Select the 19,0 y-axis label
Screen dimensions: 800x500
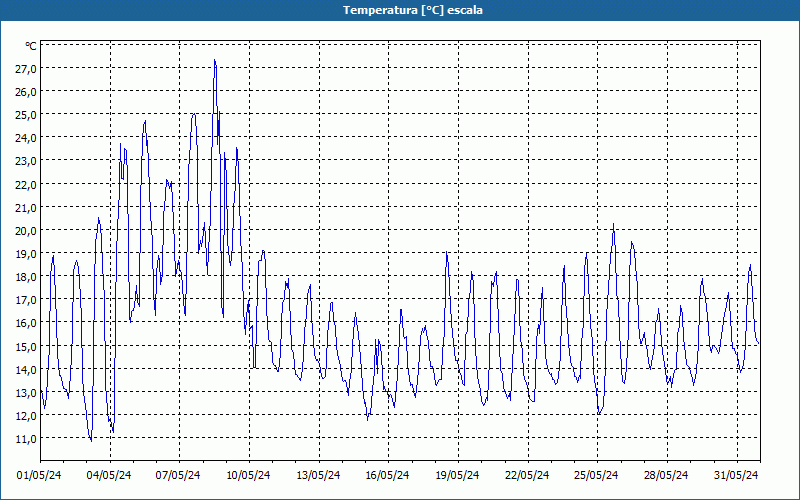click(x=26, y=254)
